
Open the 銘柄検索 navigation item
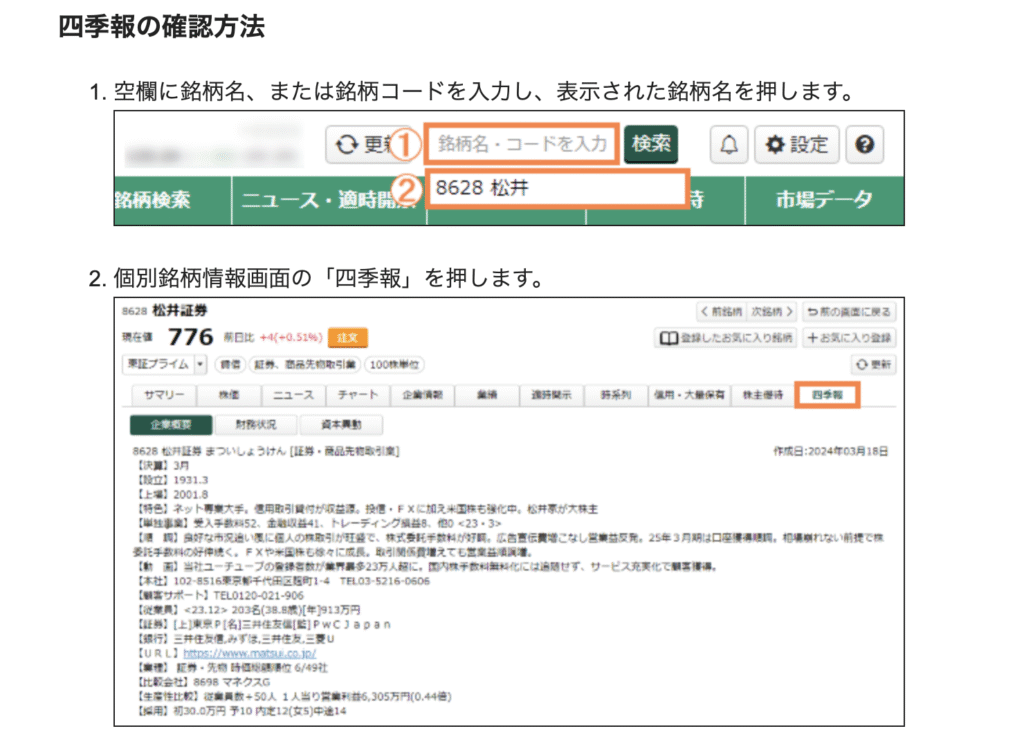153,200
